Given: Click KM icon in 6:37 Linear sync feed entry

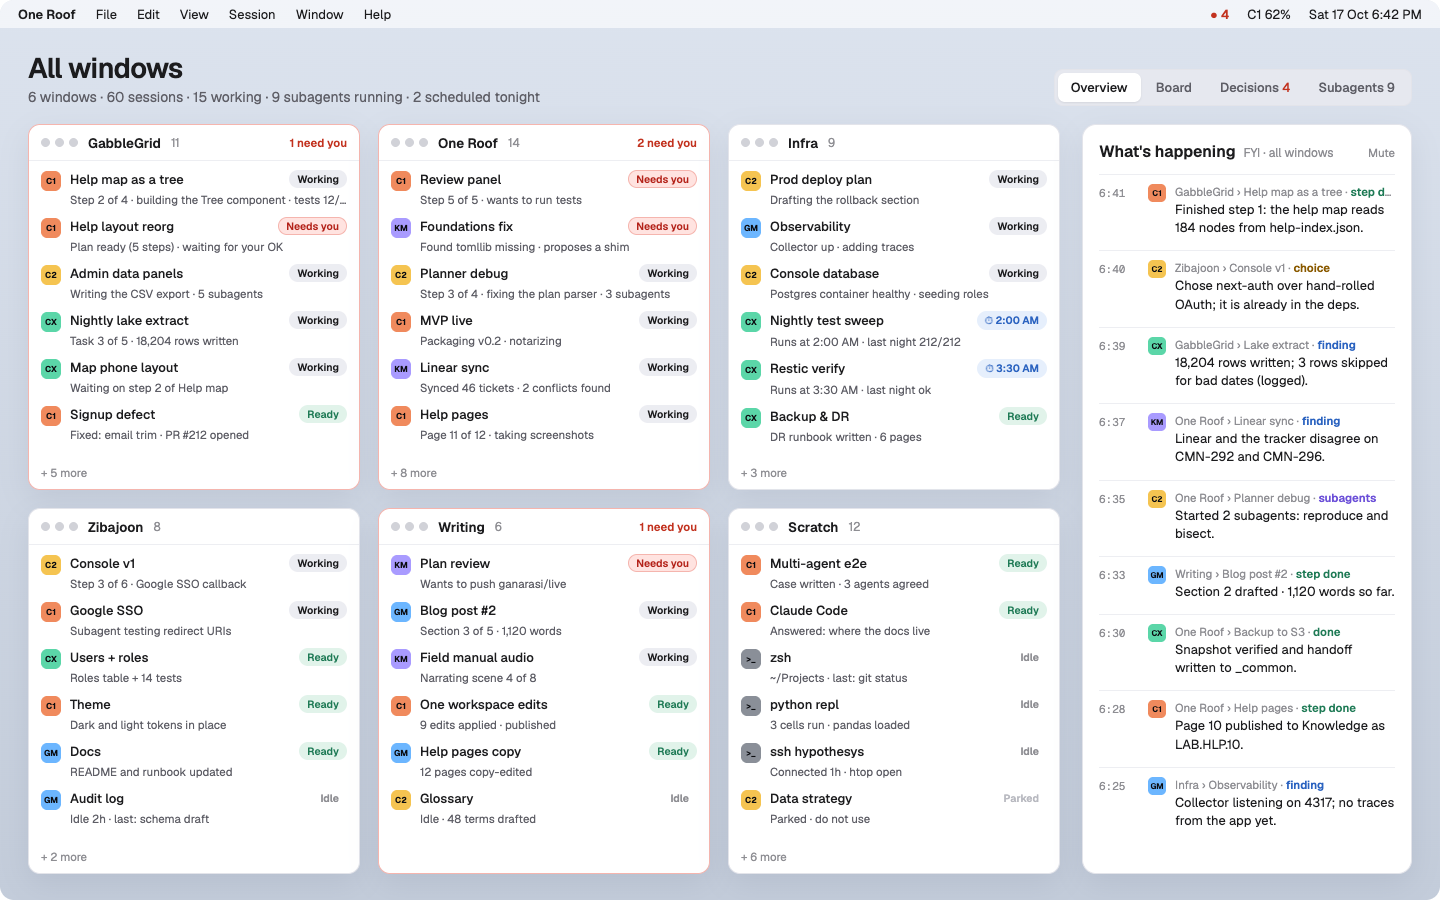Looking at the screenshot, I should 1157,422.
